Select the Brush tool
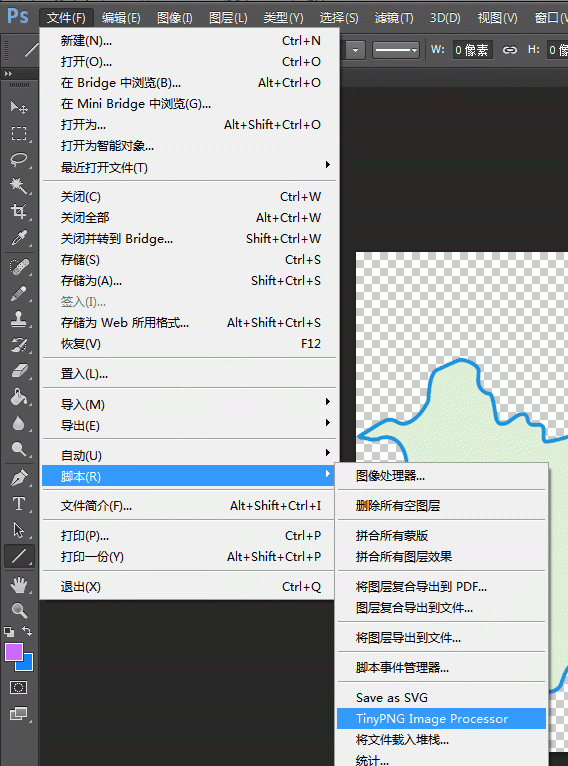The image size is (568, 766). point(19,294)
